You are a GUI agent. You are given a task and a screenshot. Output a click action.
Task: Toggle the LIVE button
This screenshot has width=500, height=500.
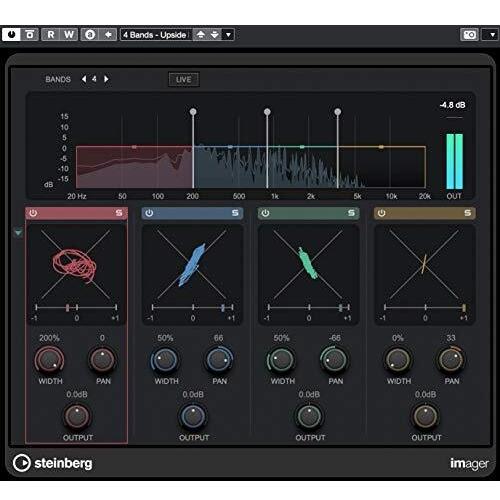[x=184, y=79]
